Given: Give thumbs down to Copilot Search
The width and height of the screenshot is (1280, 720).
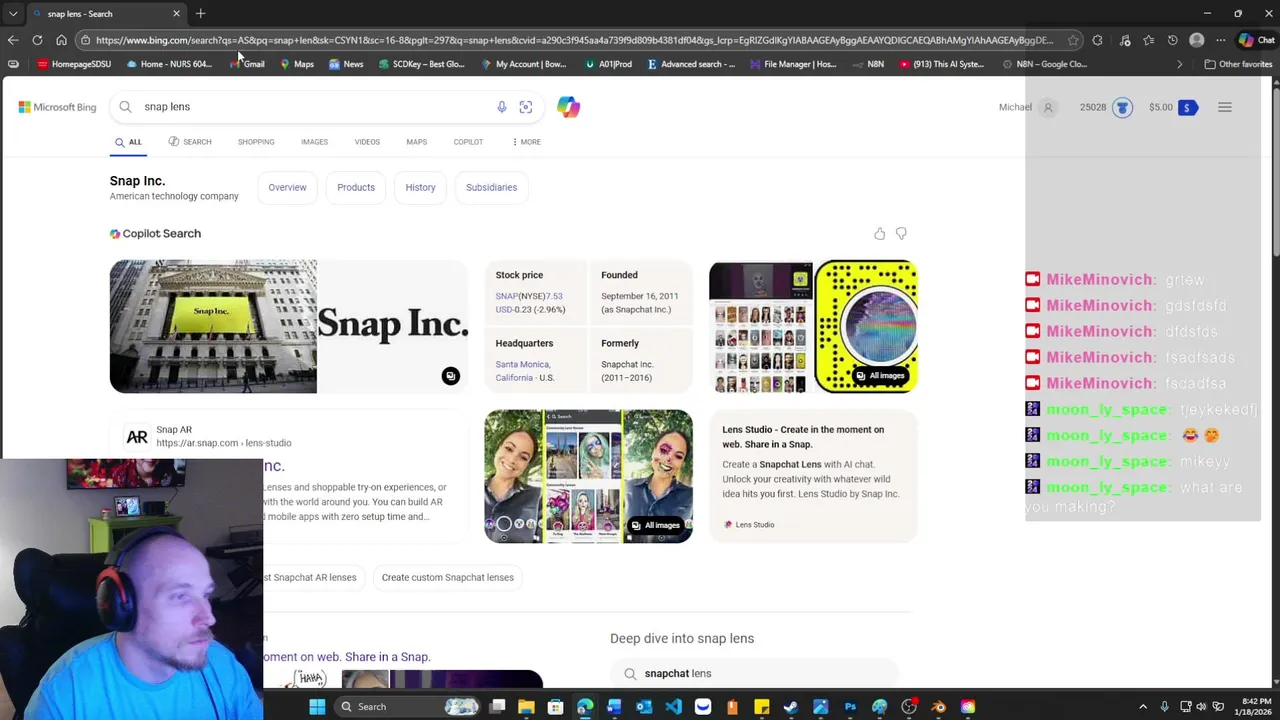Looking at the screenshot, I should [901, 234].
